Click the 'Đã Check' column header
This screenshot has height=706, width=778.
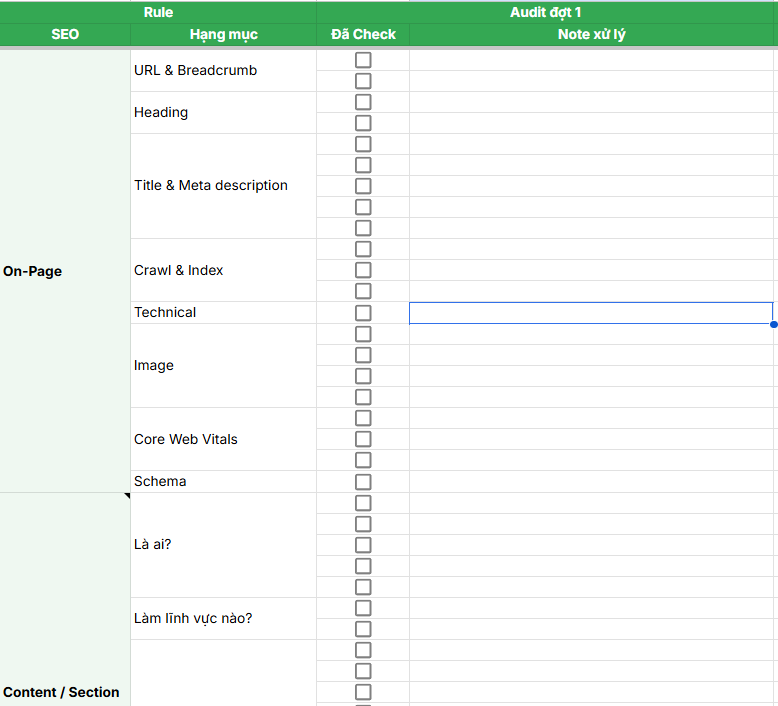pos(363,34)
